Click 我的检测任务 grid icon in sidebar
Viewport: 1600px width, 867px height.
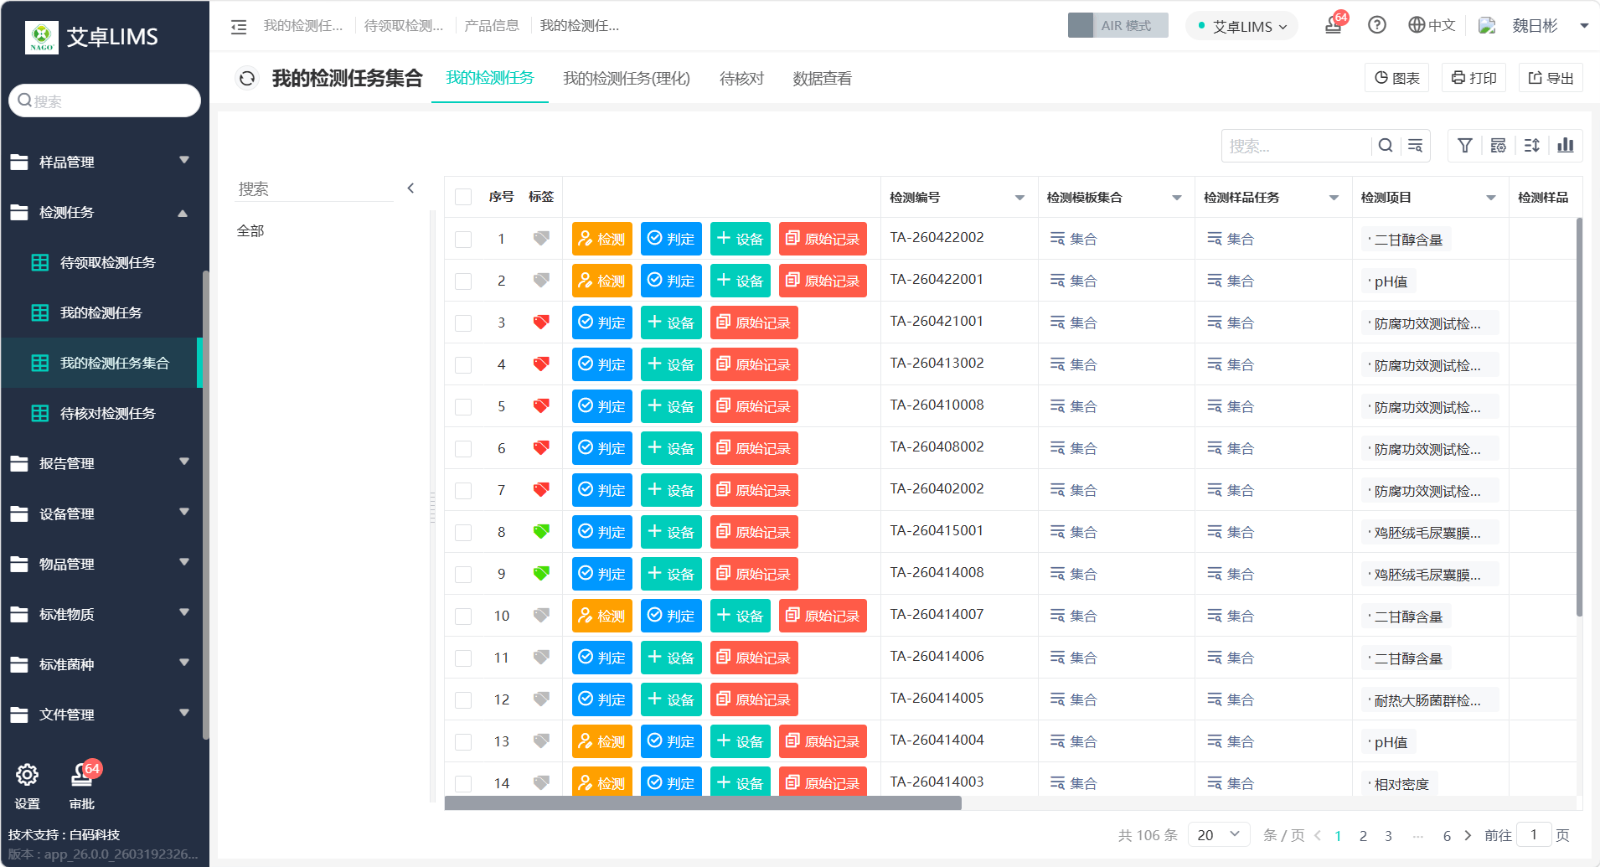click(40, 313)
